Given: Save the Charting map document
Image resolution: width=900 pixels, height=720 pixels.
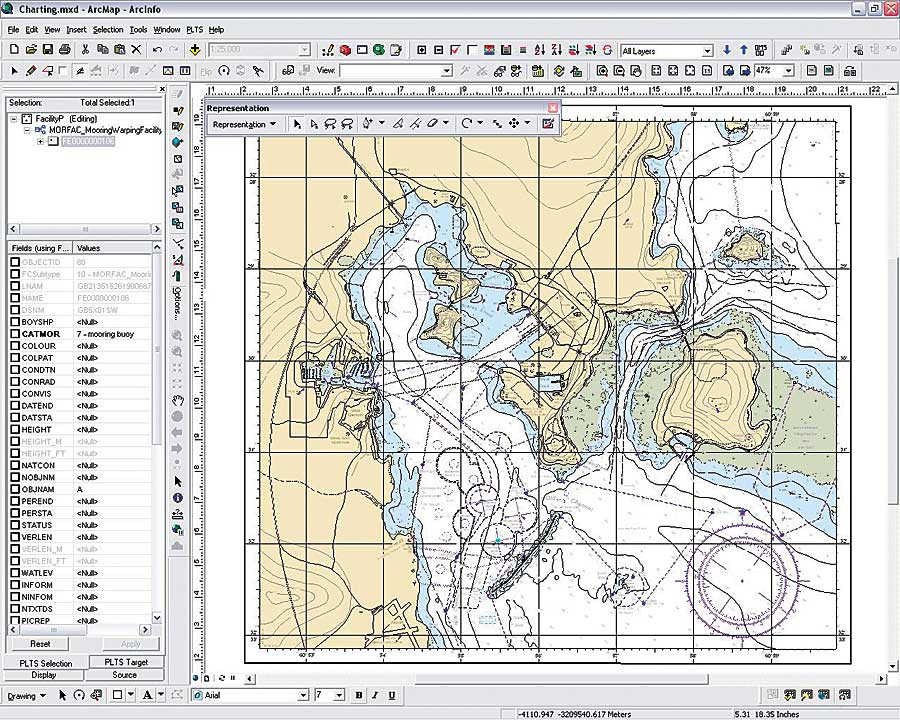Looking at the screenshot, I should 48,50.
